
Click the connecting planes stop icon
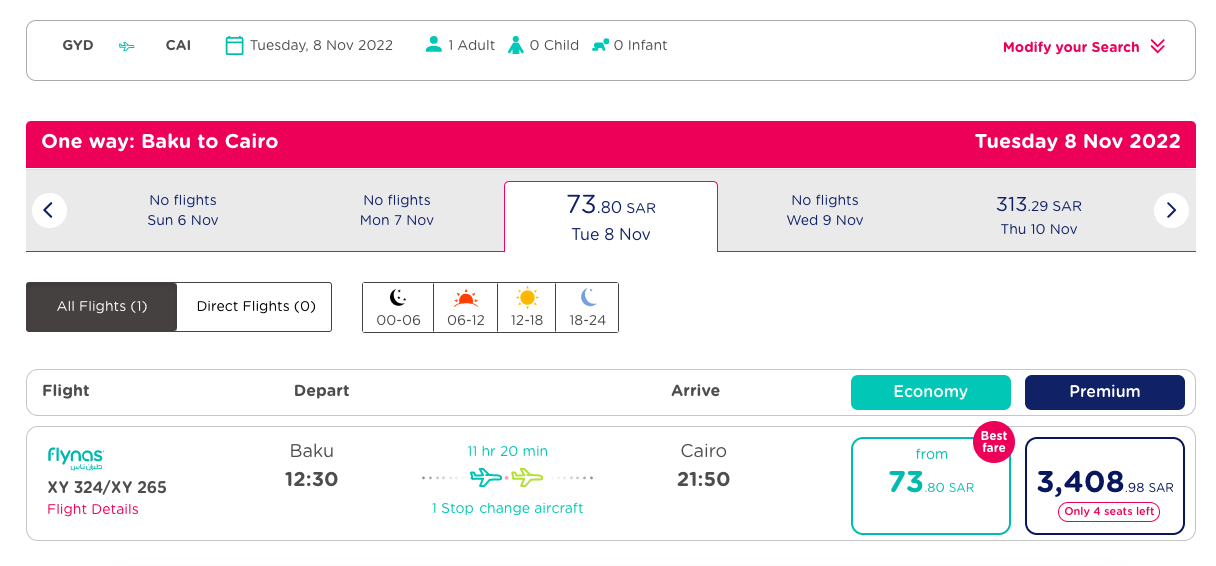point(507,478)
